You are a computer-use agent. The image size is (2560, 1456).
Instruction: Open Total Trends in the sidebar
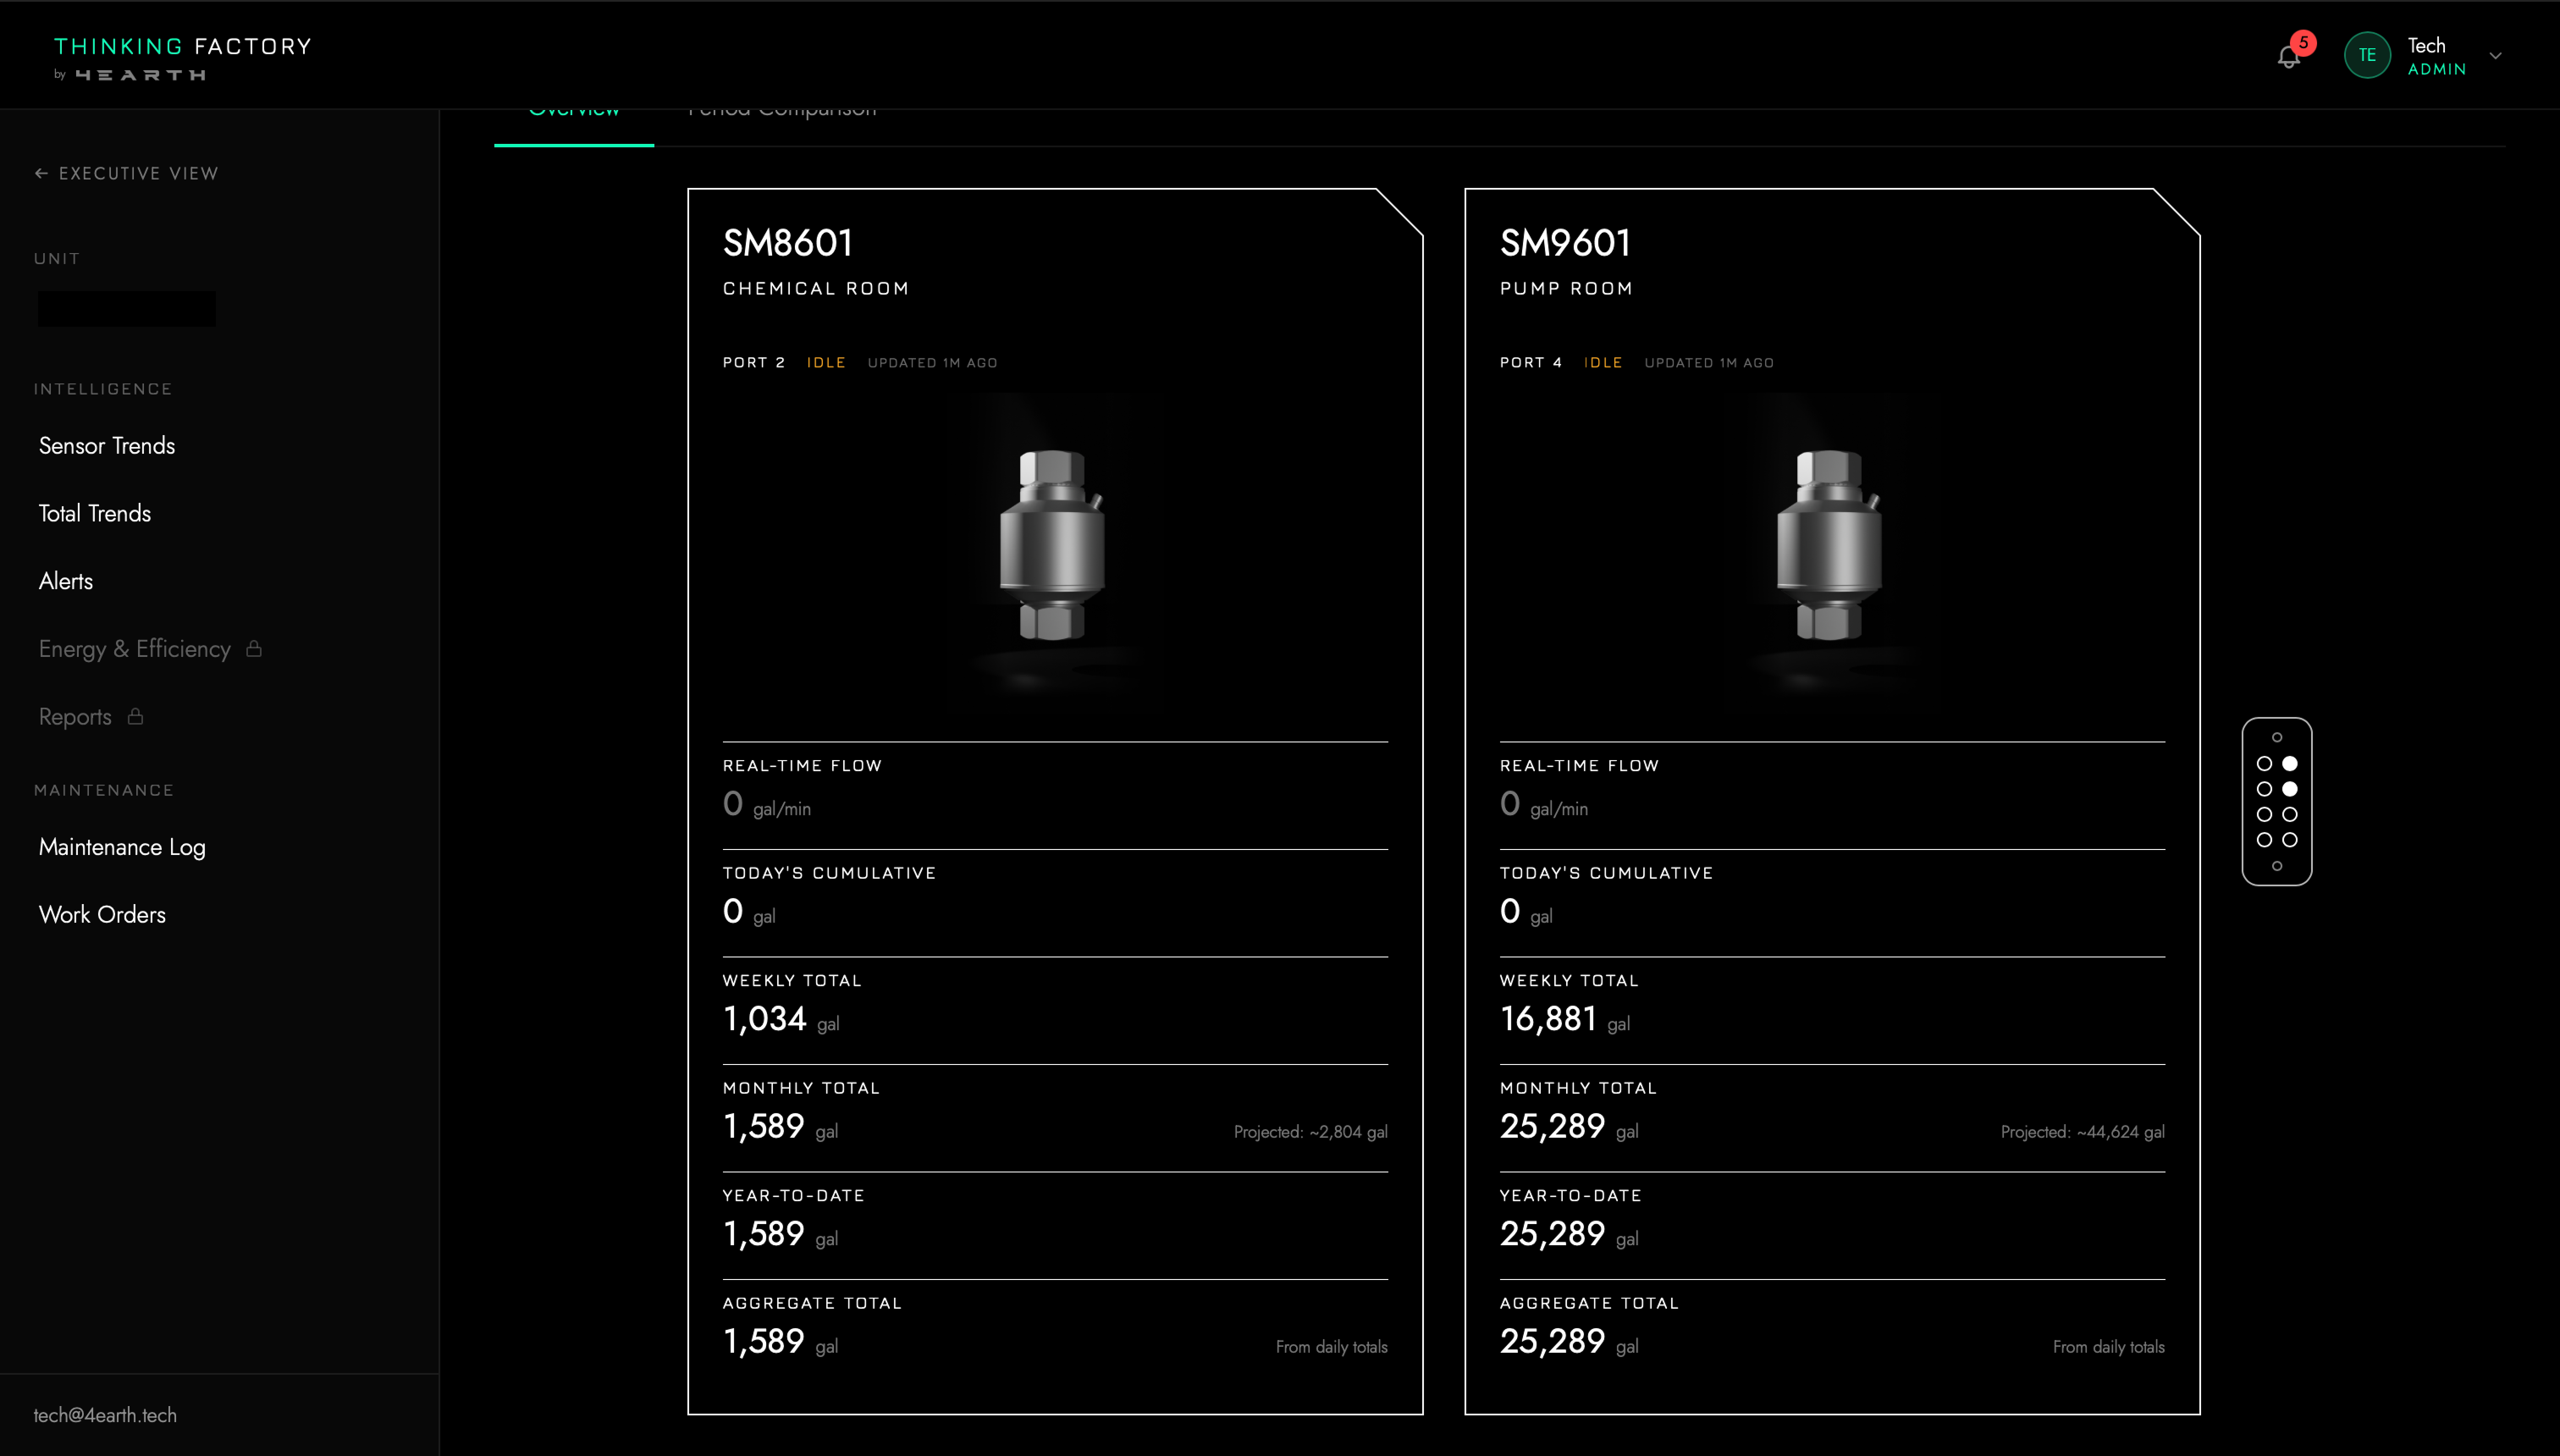click(95, 513)
